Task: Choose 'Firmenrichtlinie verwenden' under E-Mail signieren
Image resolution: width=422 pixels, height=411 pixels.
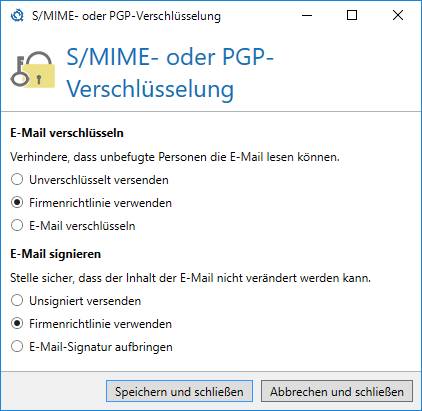Action: (x=91, y=324)
